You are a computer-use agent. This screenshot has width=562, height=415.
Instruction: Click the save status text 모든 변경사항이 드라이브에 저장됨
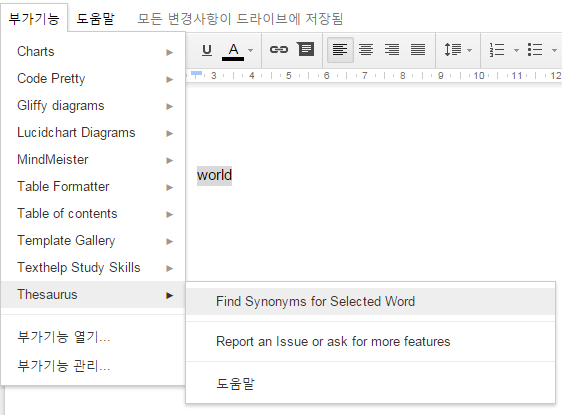click(x=240, y=19)
